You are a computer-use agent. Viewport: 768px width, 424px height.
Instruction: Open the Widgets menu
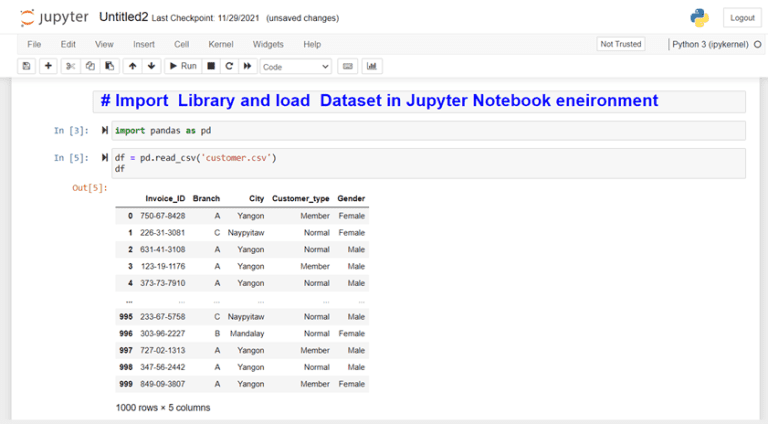pyautogui.click(x=268, y=44)
